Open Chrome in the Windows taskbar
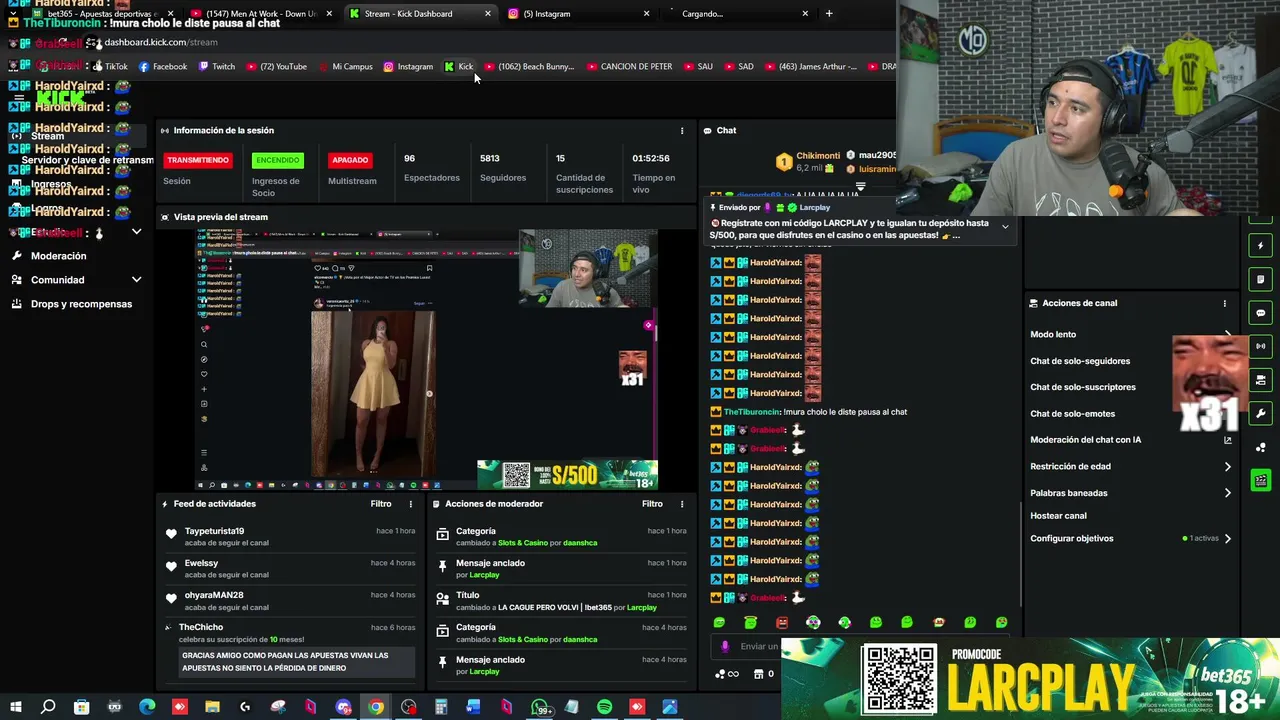The height and width of the screenshot is (720, 1280). click(376, 707)
